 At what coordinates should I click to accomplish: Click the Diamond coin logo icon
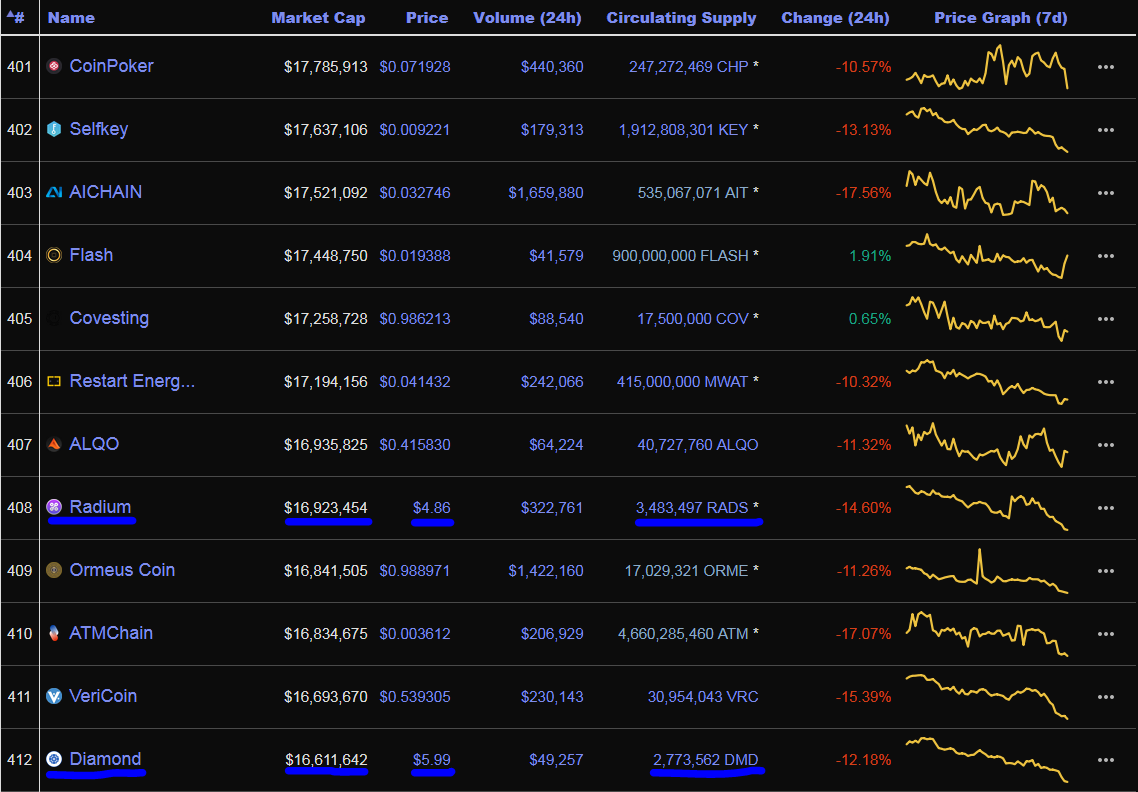pos(54,759)
